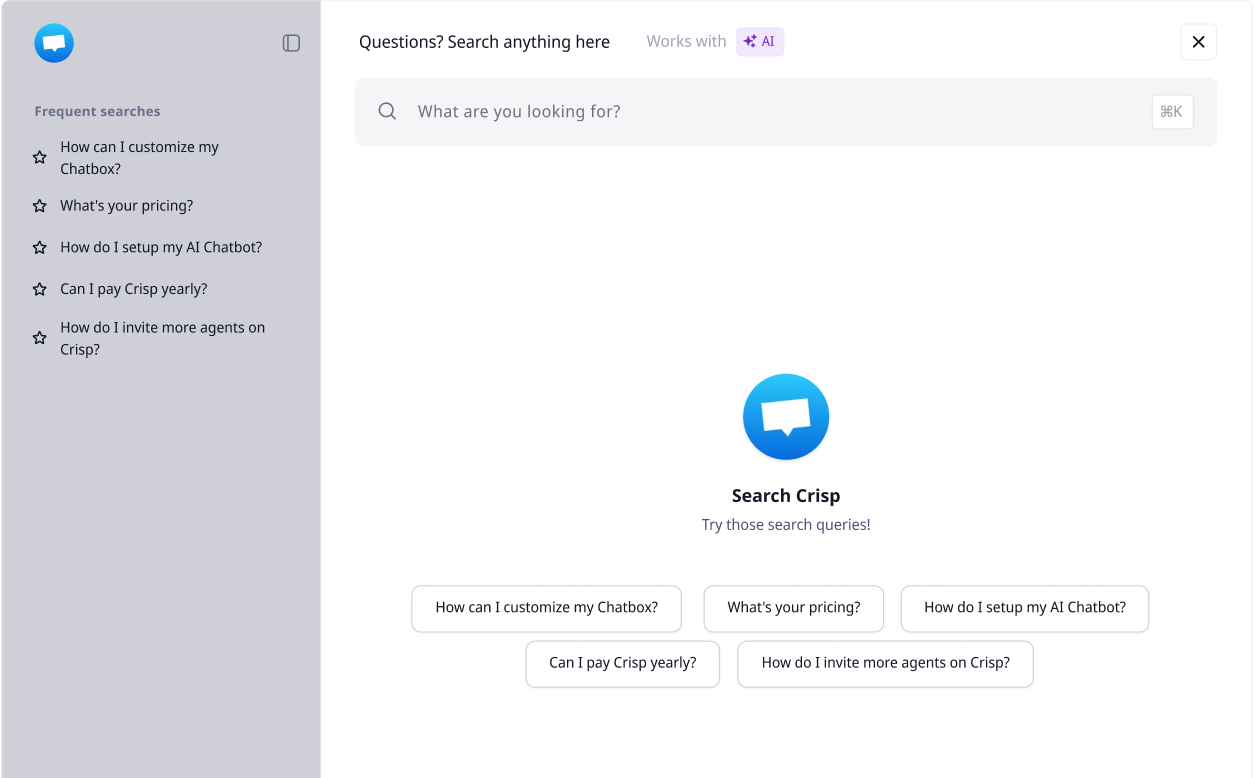Click star beside 'How can I customize my Chatbox?'
The width and height of the screenshot is (1254, 778).
pos(40,157)
